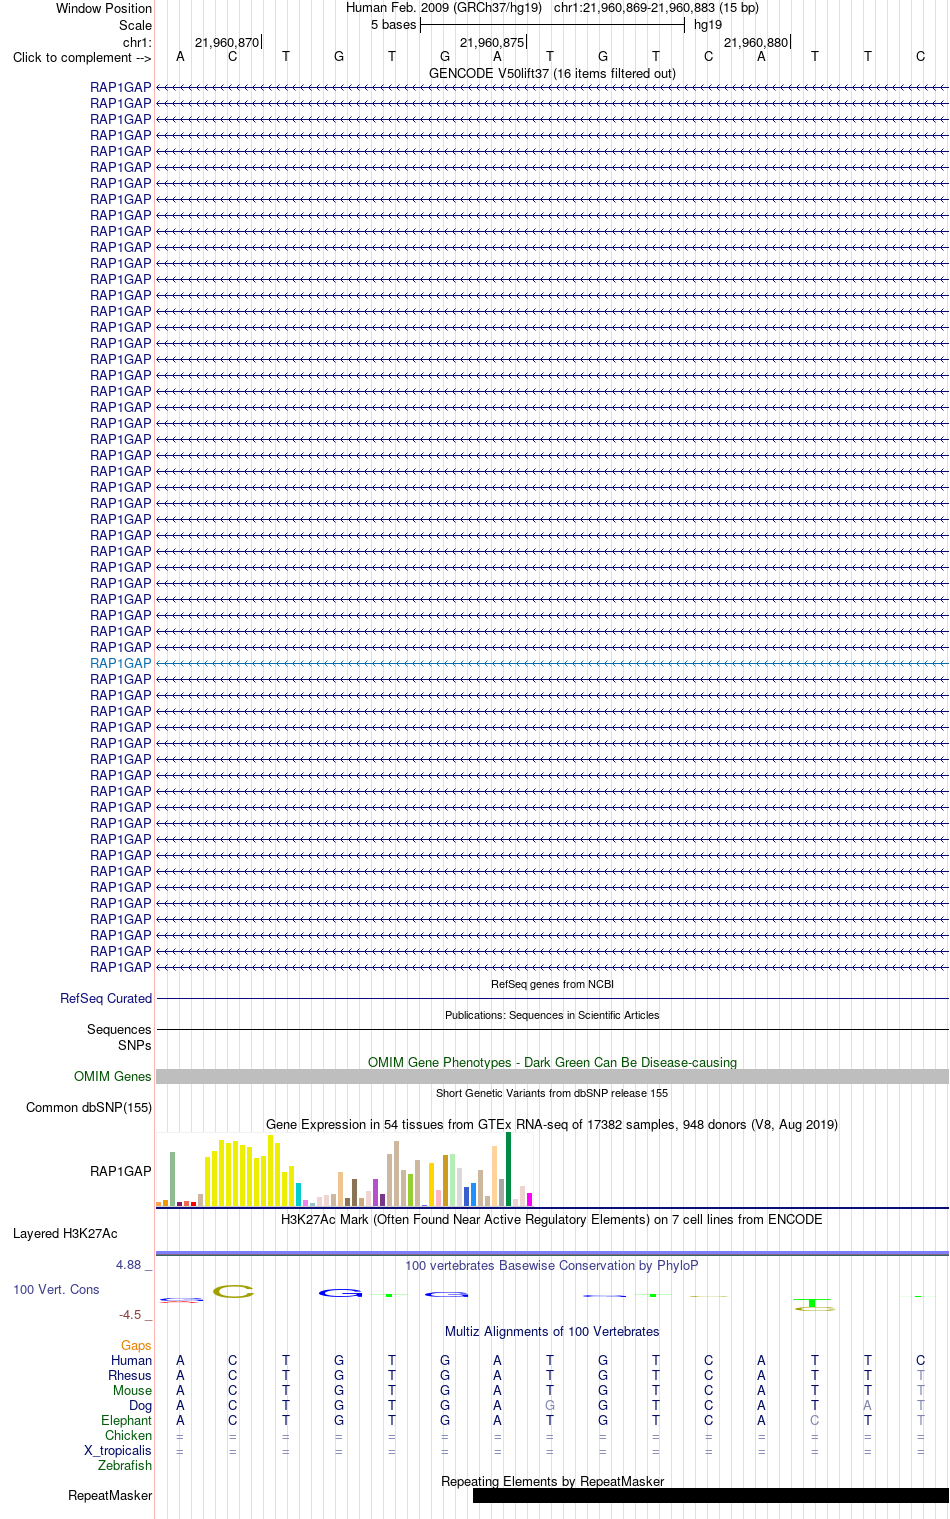The width and height of the screenshot is (950, 1519).
Task: Open 'Publications: Sequences in Scientific Articles' title
Action: pos(552,1015)
